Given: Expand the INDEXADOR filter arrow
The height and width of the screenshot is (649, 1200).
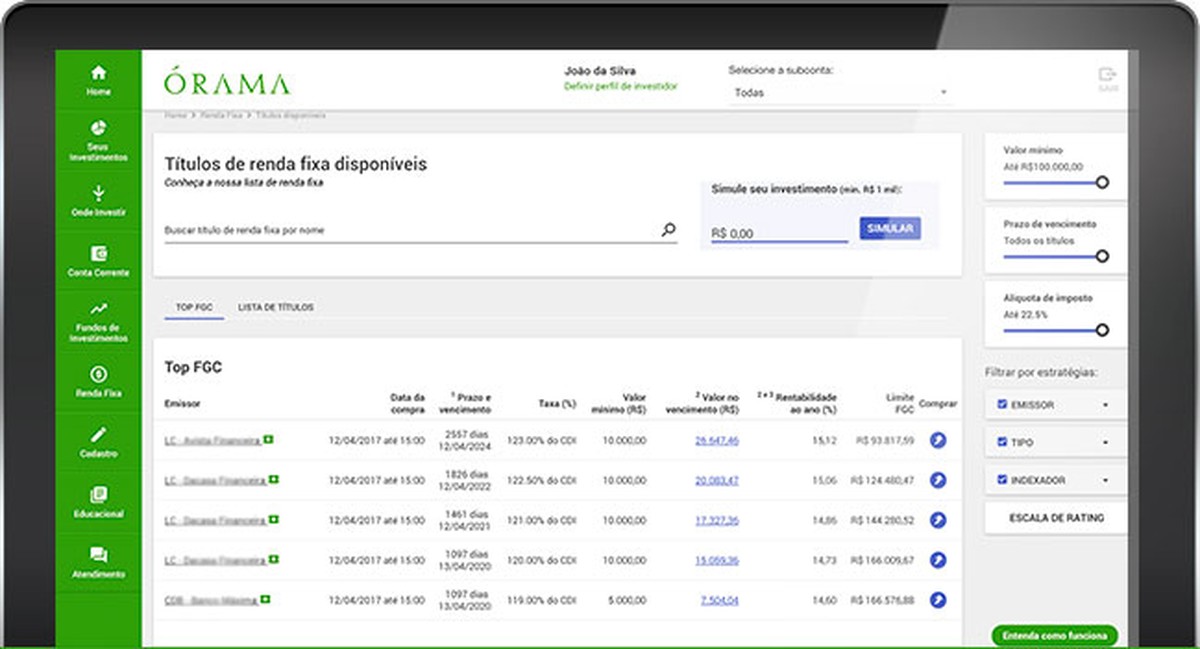Looking at the screenshot, I should [1105, 481].
